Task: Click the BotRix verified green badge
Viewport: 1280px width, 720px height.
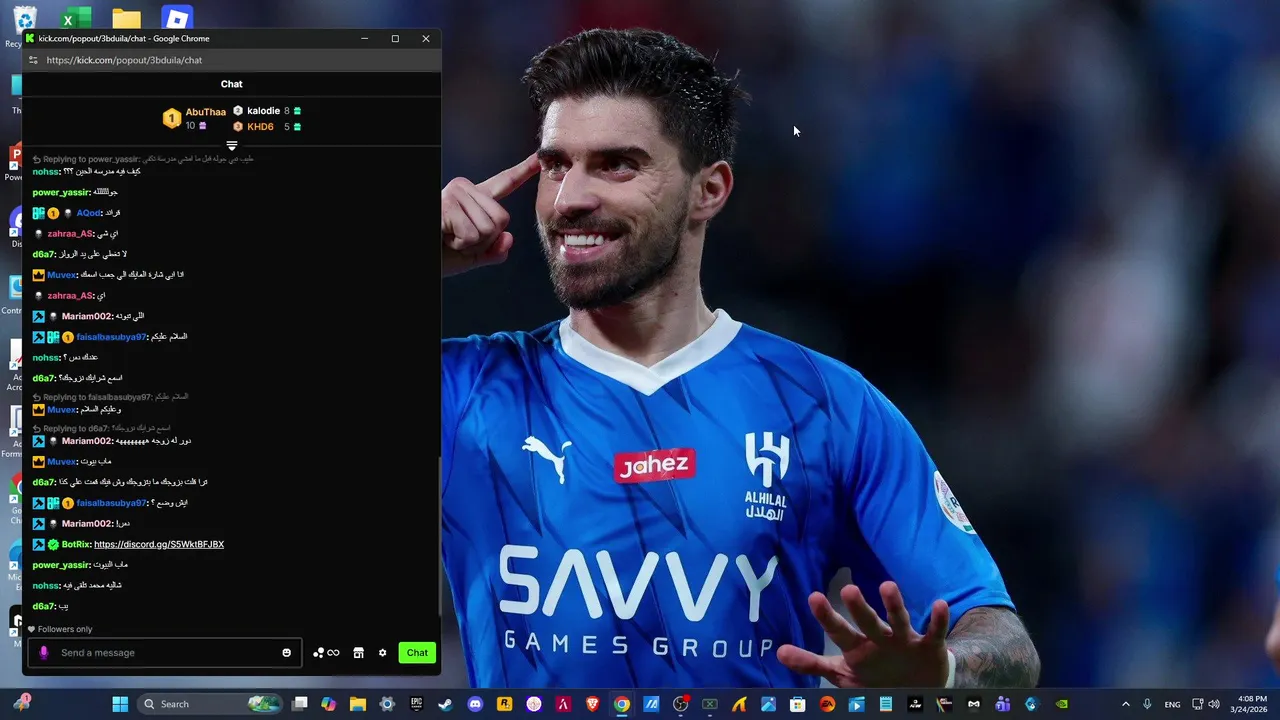Action: [53, 545]
